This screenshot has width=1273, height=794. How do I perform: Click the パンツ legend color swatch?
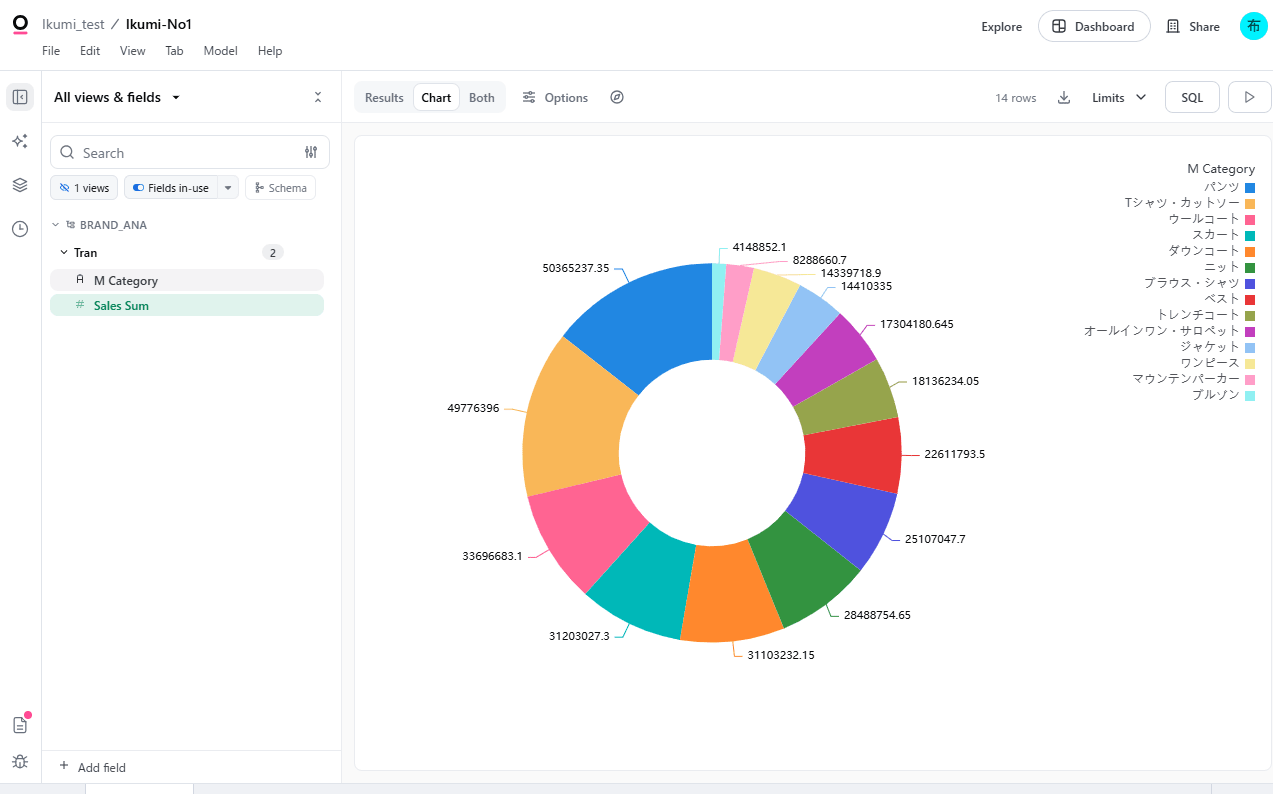[x=1250, y=187]
